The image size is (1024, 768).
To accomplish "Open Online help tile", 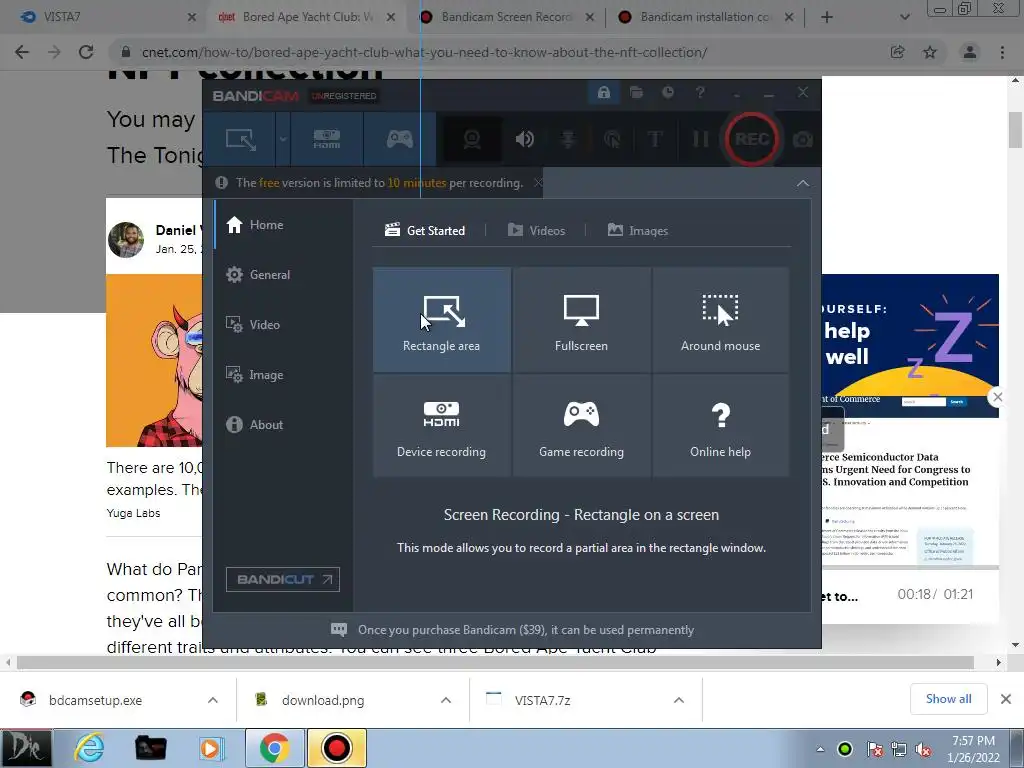I will click(720, 425).
